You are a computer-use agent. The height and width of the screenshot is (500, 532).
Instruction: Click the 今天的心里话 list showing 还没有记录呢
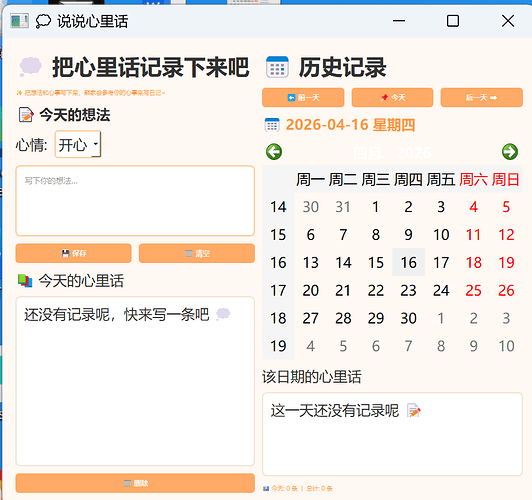pos(135,381)
